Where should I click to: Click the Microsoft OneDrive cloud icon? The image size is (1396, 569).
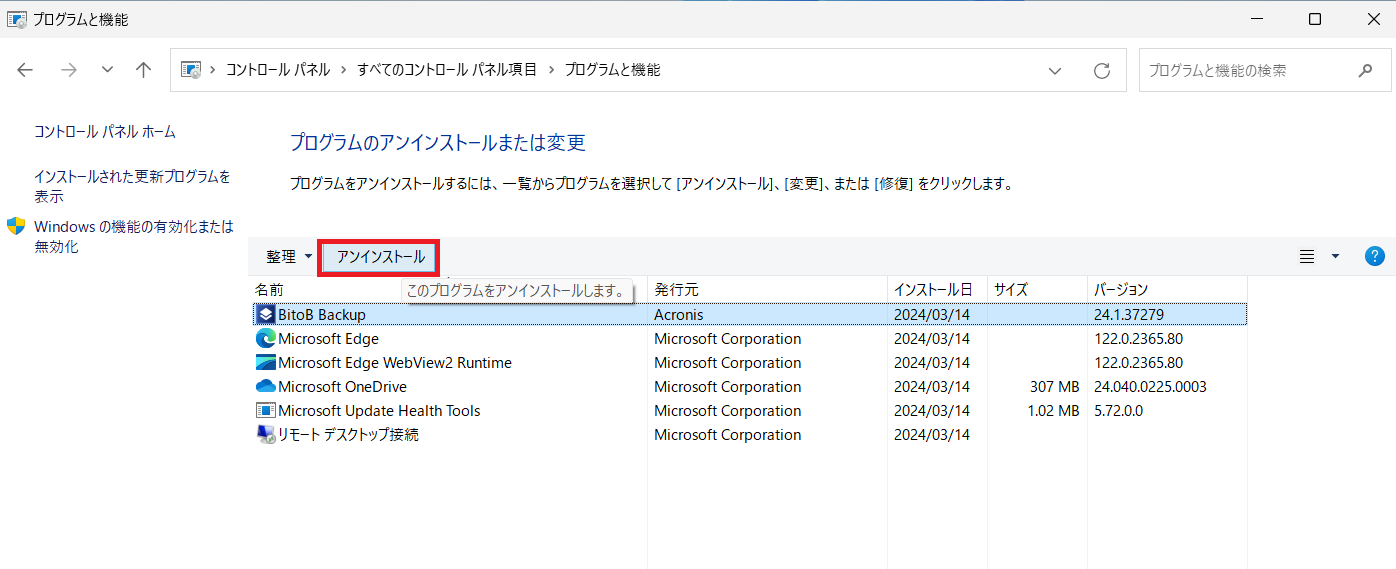(266, 387)
